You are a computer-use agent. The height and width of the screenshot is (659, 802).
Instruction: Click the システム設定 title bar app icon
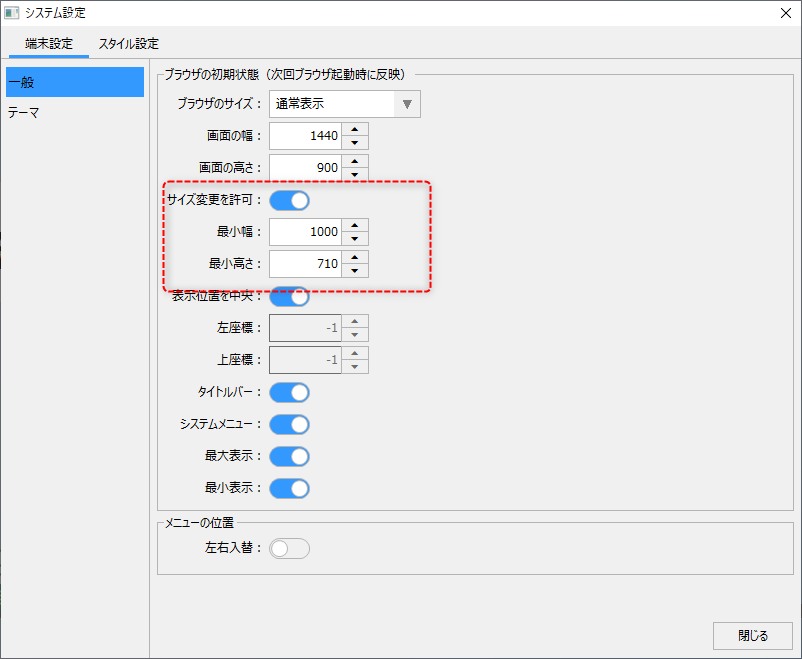tap(13, 13)
